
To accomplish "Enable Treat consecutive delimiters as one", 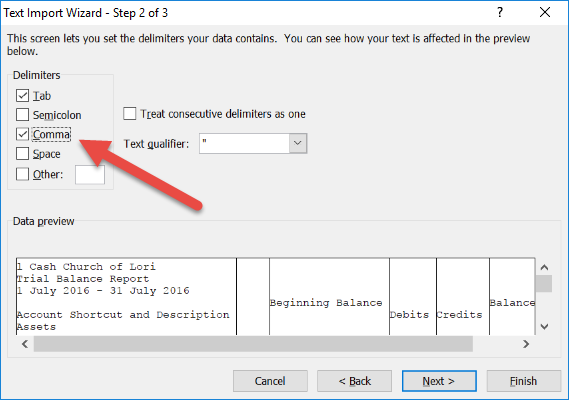I will coord(130,114).
